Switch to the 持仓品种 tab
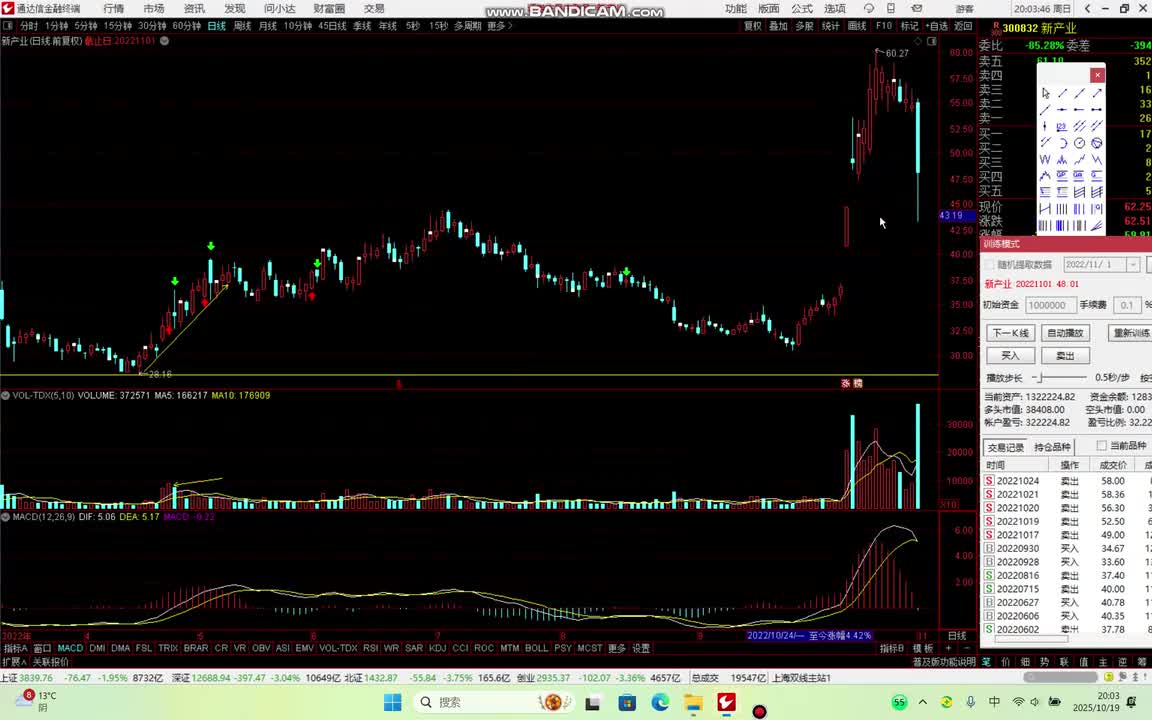 click(1052, 447)
